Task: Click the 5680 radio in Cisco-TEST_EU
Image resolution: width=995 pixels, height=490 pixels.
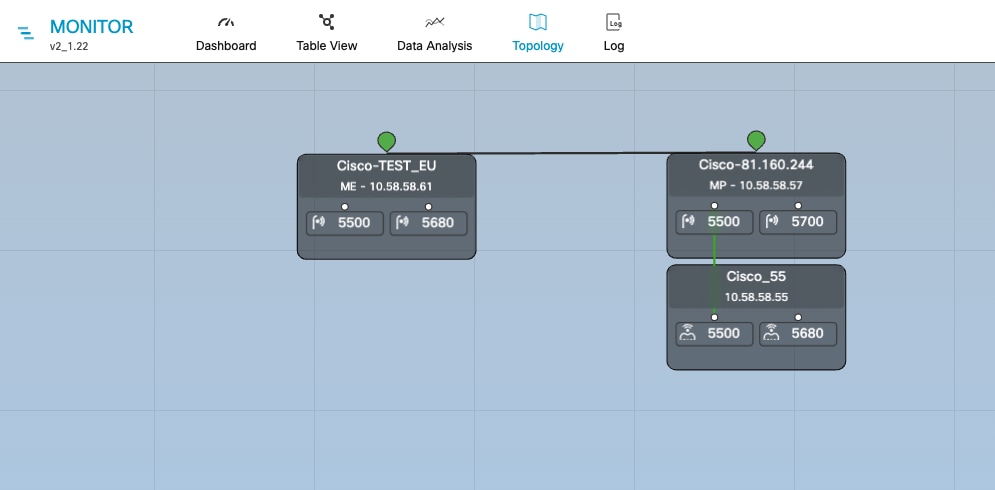Action: click(x=428, y=223)
